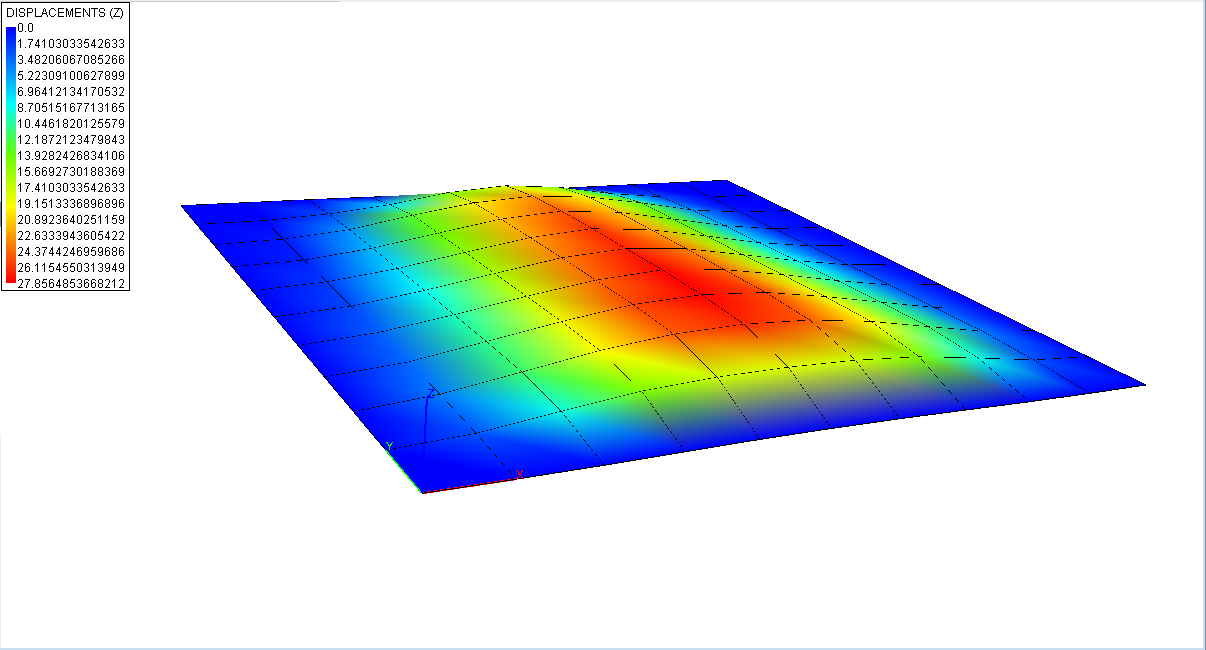The width and height of the screenshot is (1206, 650).
Task: Click the red X axis label
Action: (x=519, y=473)
